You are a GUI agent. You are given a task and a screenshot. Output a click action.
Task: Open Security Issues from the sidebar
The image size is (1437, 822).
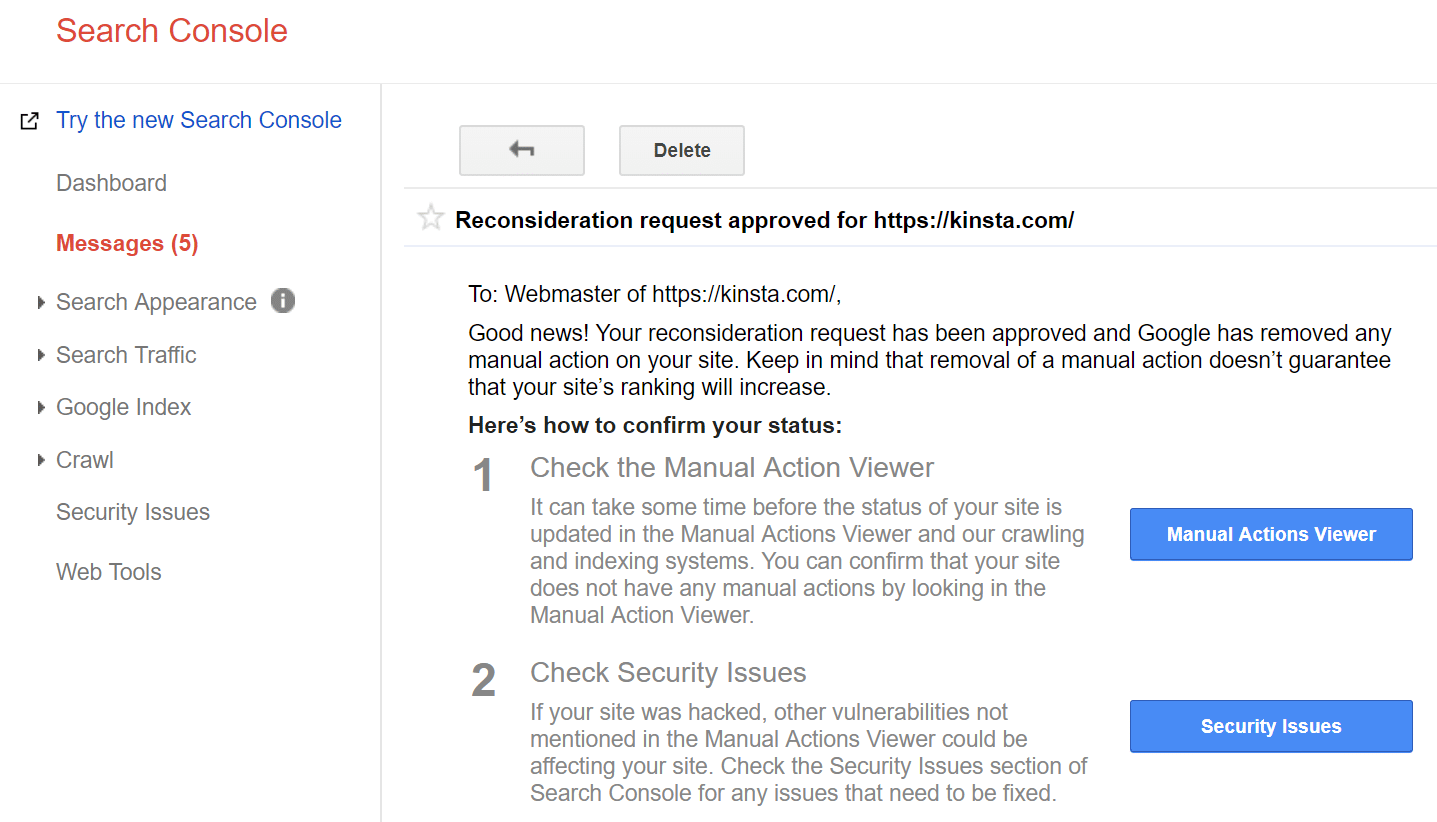coord(132,512)
